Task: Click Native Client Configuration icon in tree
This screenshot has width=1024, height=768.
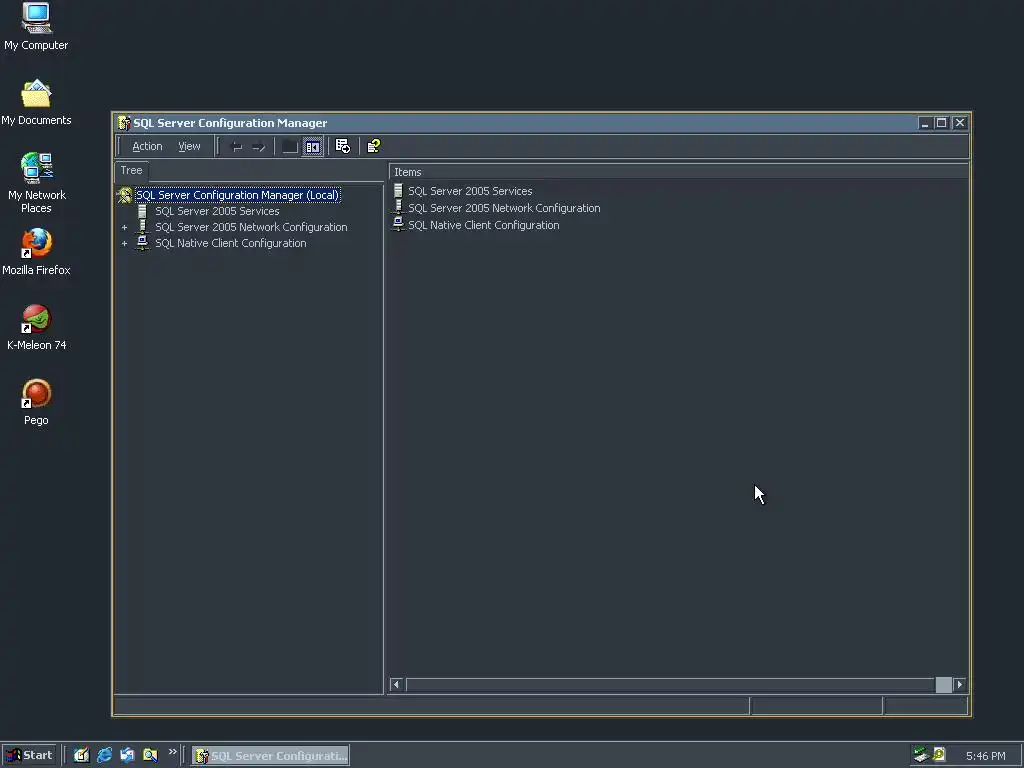Action: click(x=142, y=242)
